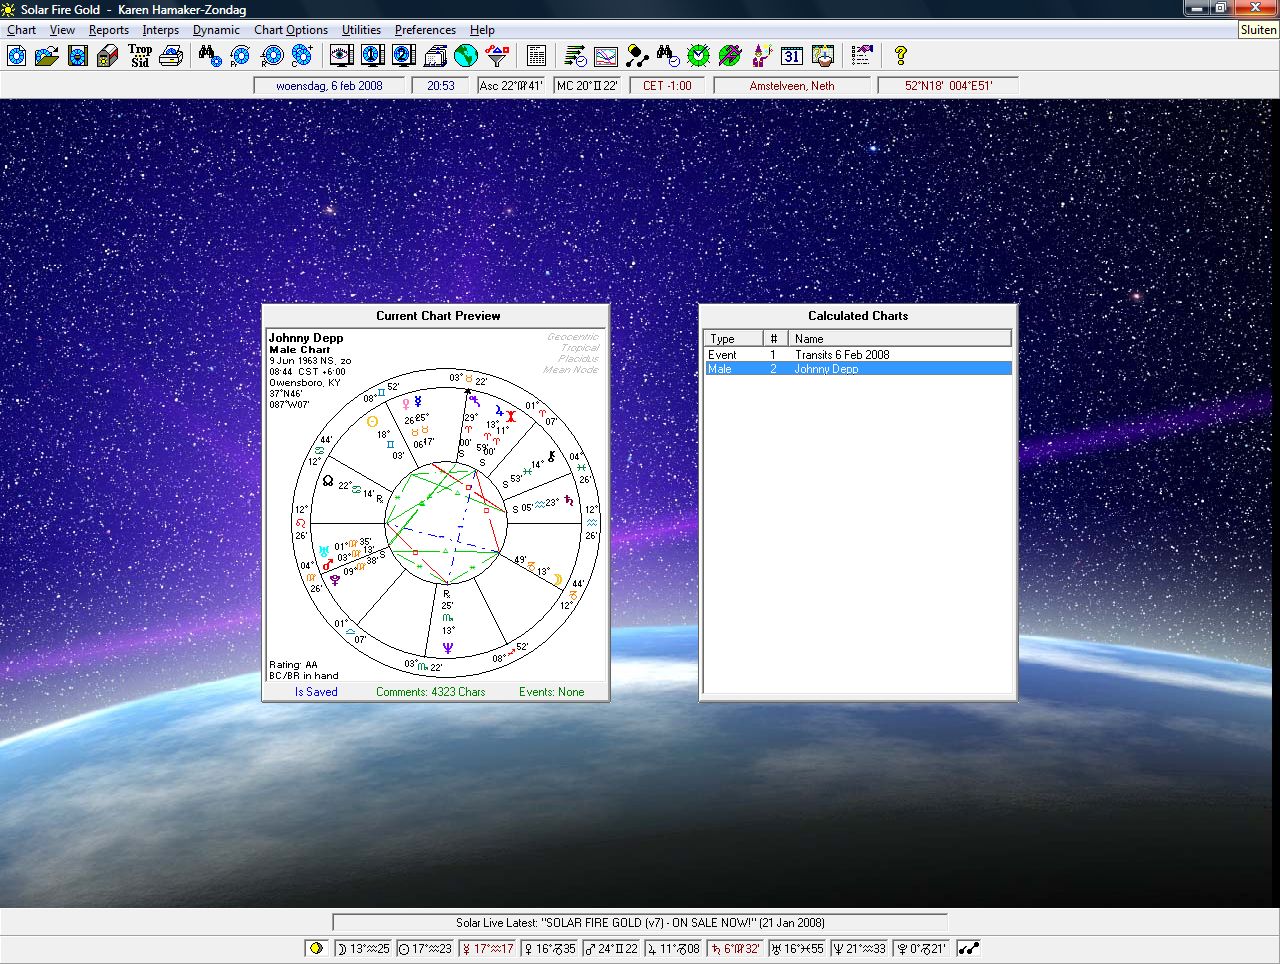
Task: Open the Dynamic menu
Action: coord(216,30)
